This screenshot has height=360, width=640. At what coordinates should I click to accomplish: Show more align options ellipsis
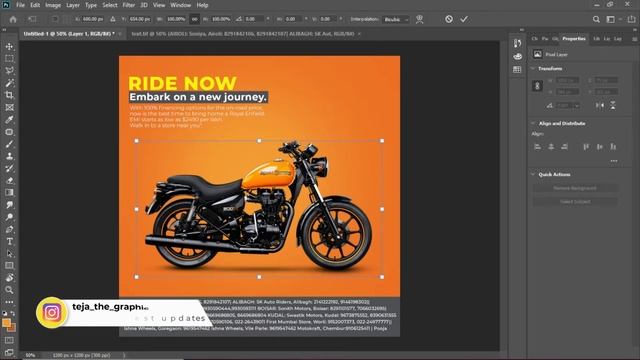point(613,161)
